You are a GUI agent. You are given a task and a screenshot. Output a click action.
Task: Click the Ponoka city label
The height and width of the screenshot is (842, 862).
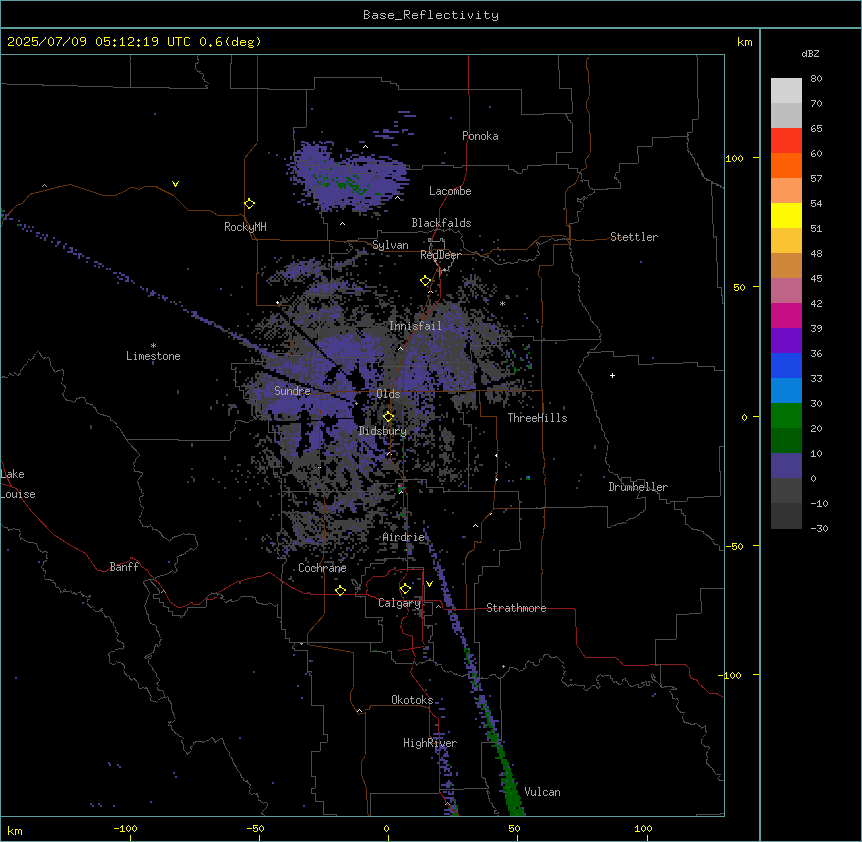point(480,136)
